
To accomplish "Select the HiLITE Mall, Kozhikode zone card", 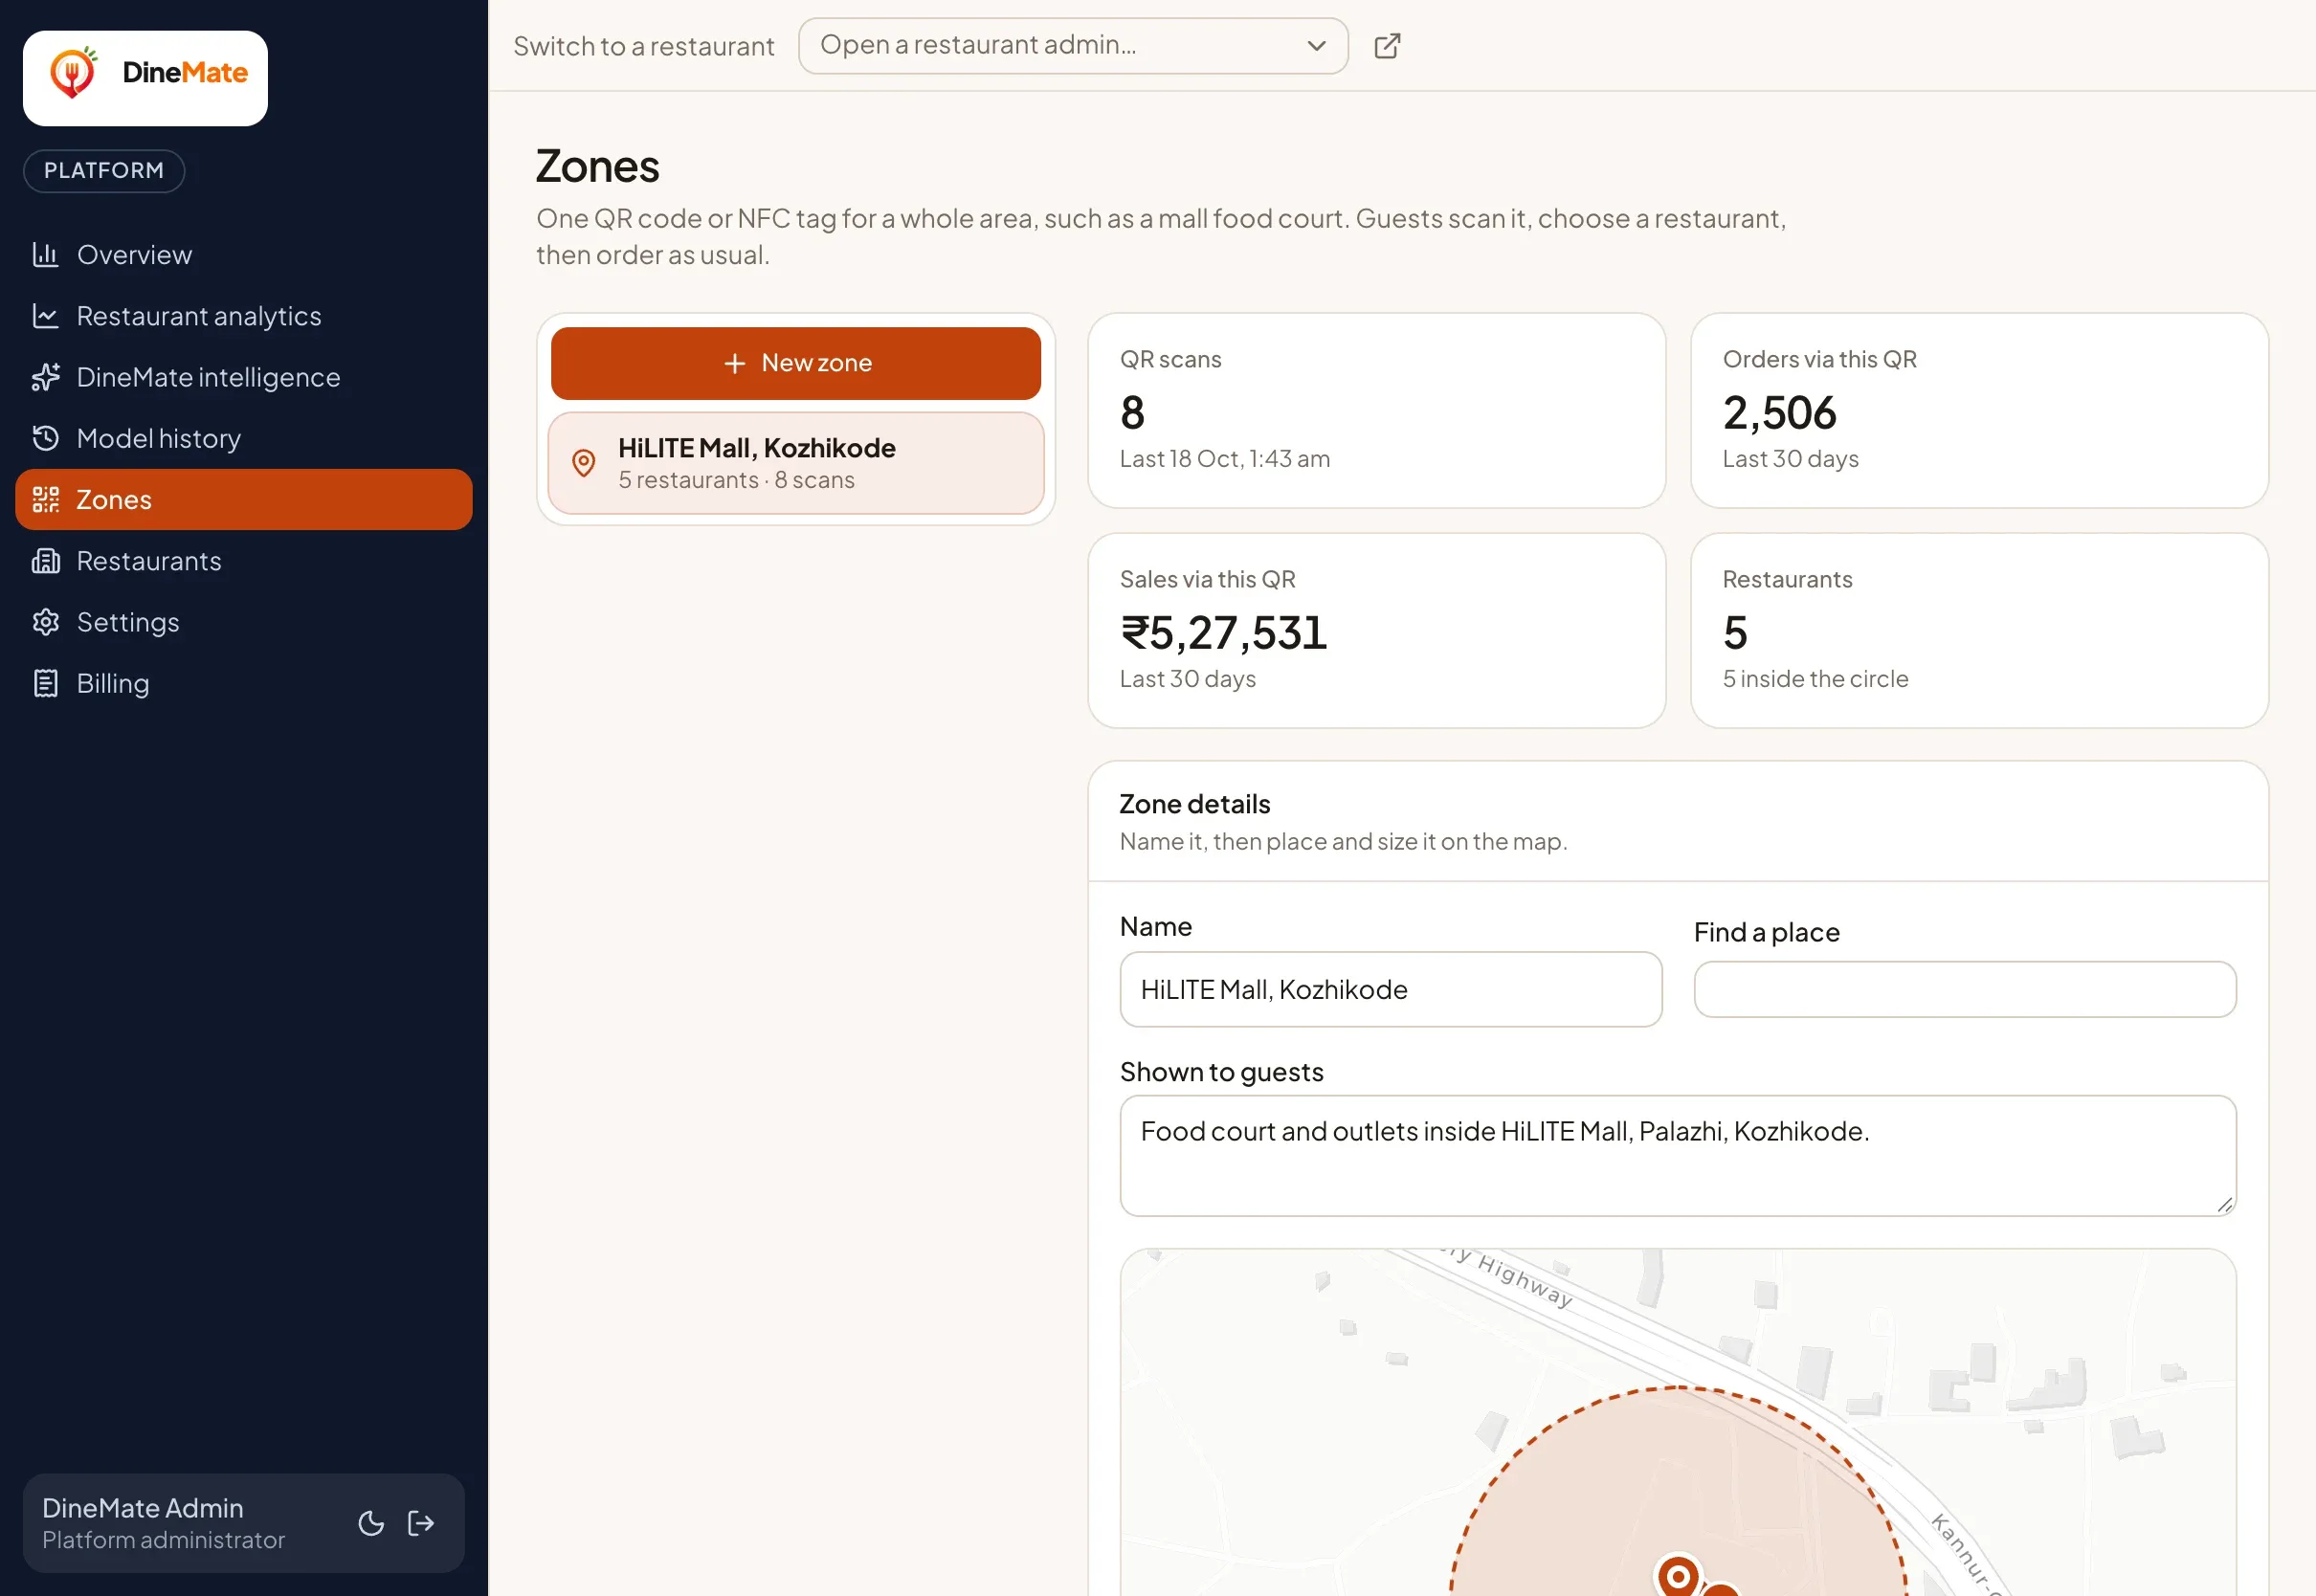I will pyautogui.click(x=796, y=463).
